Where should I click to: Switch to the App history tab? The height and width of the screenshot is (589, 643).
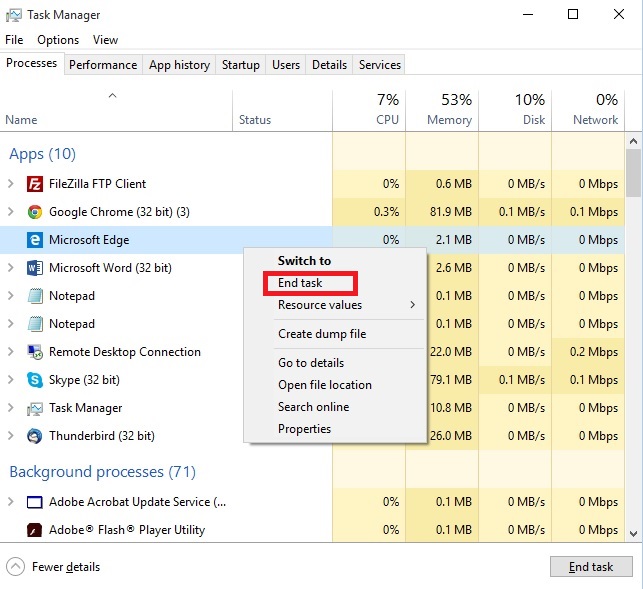click(x=179, y=65)
